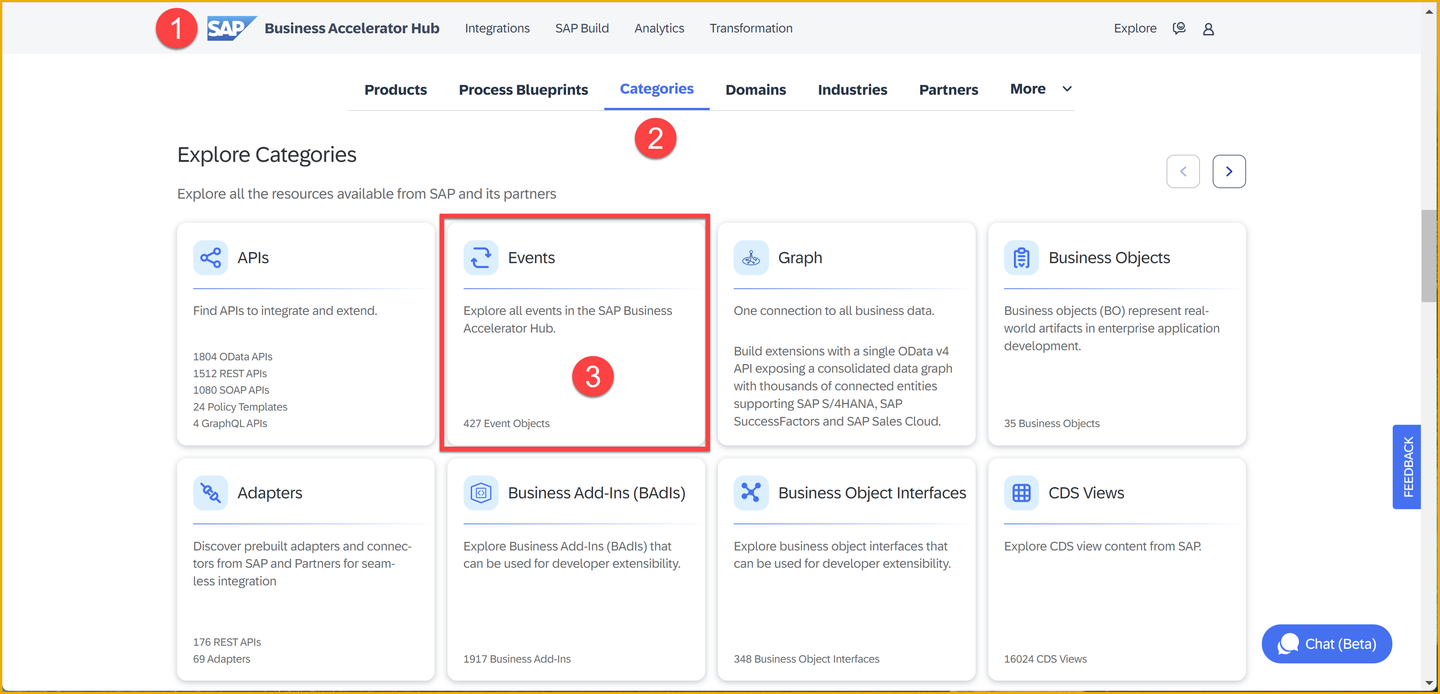
Task: Open the Transformation menu
Action: pos(751,28)
